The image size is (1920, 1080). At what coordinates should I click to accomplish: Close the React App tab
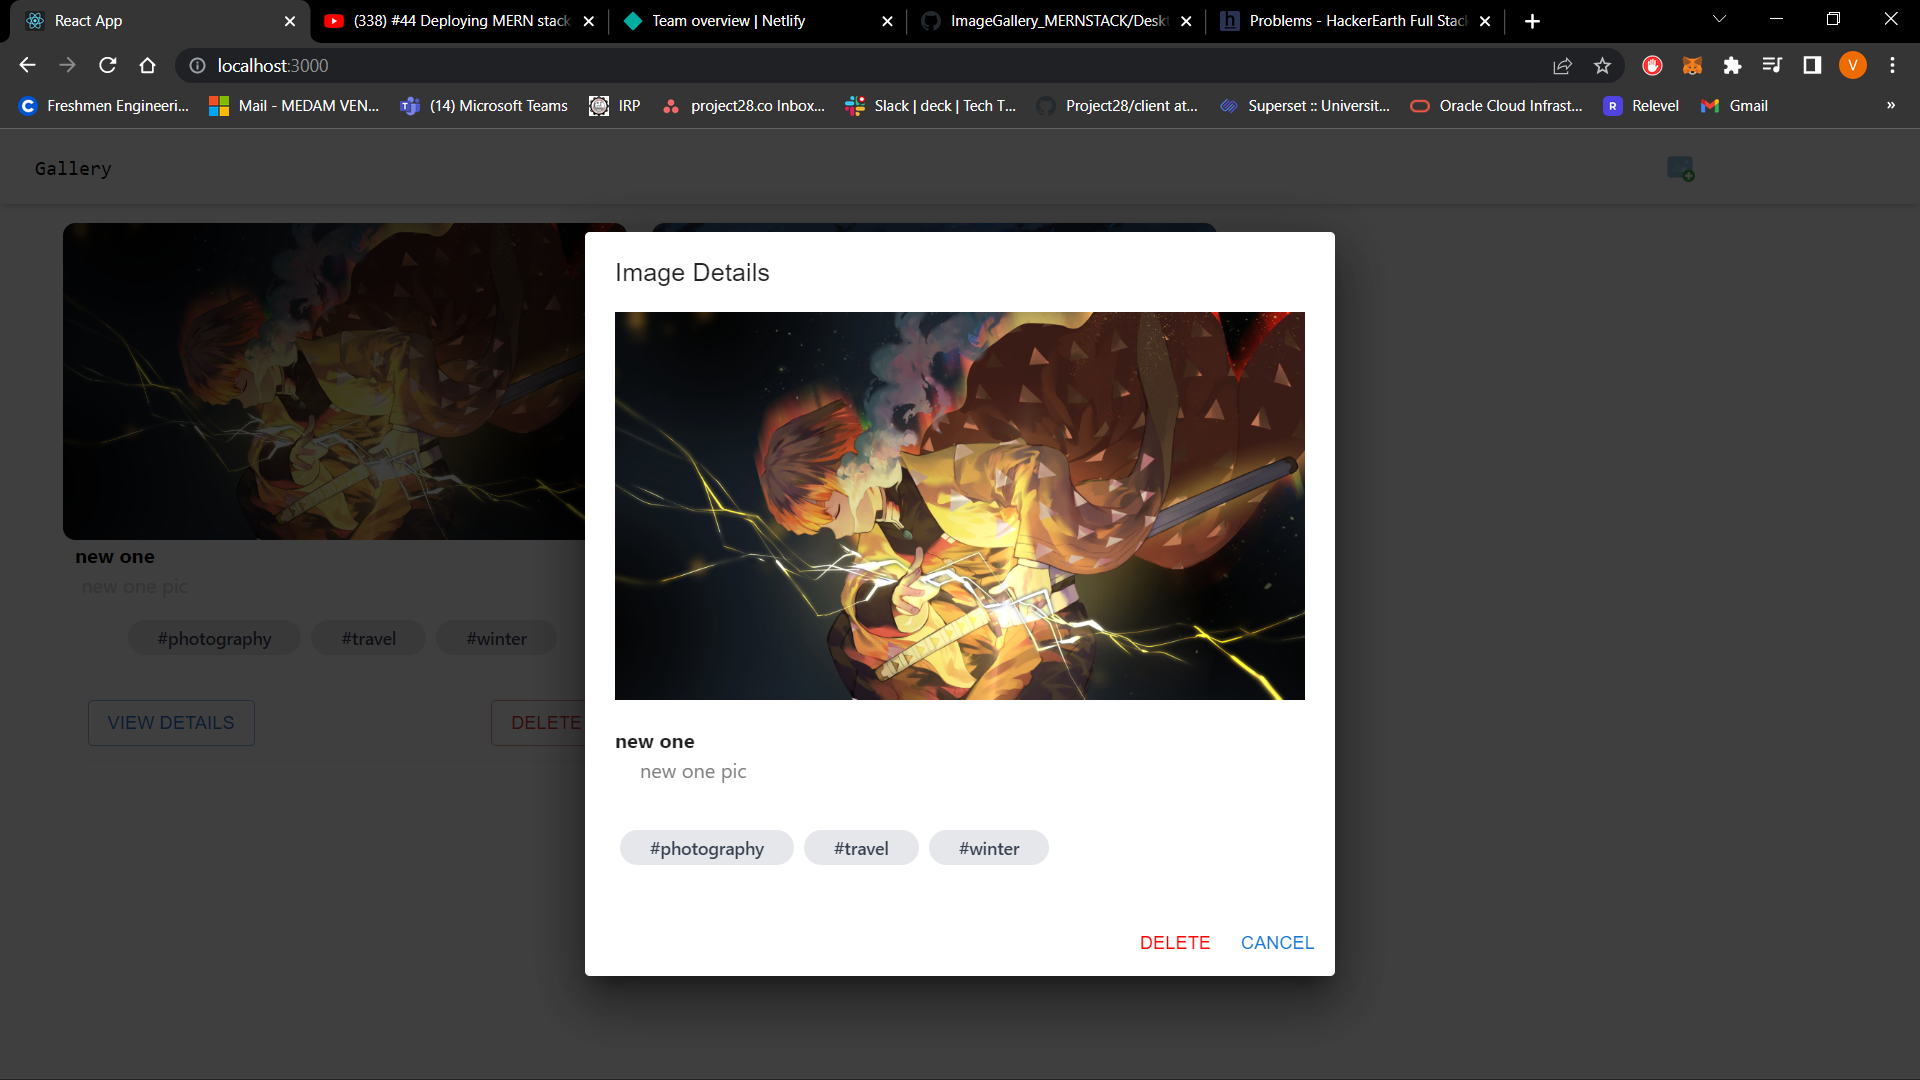pyautogui.click(x=290, y=21)
